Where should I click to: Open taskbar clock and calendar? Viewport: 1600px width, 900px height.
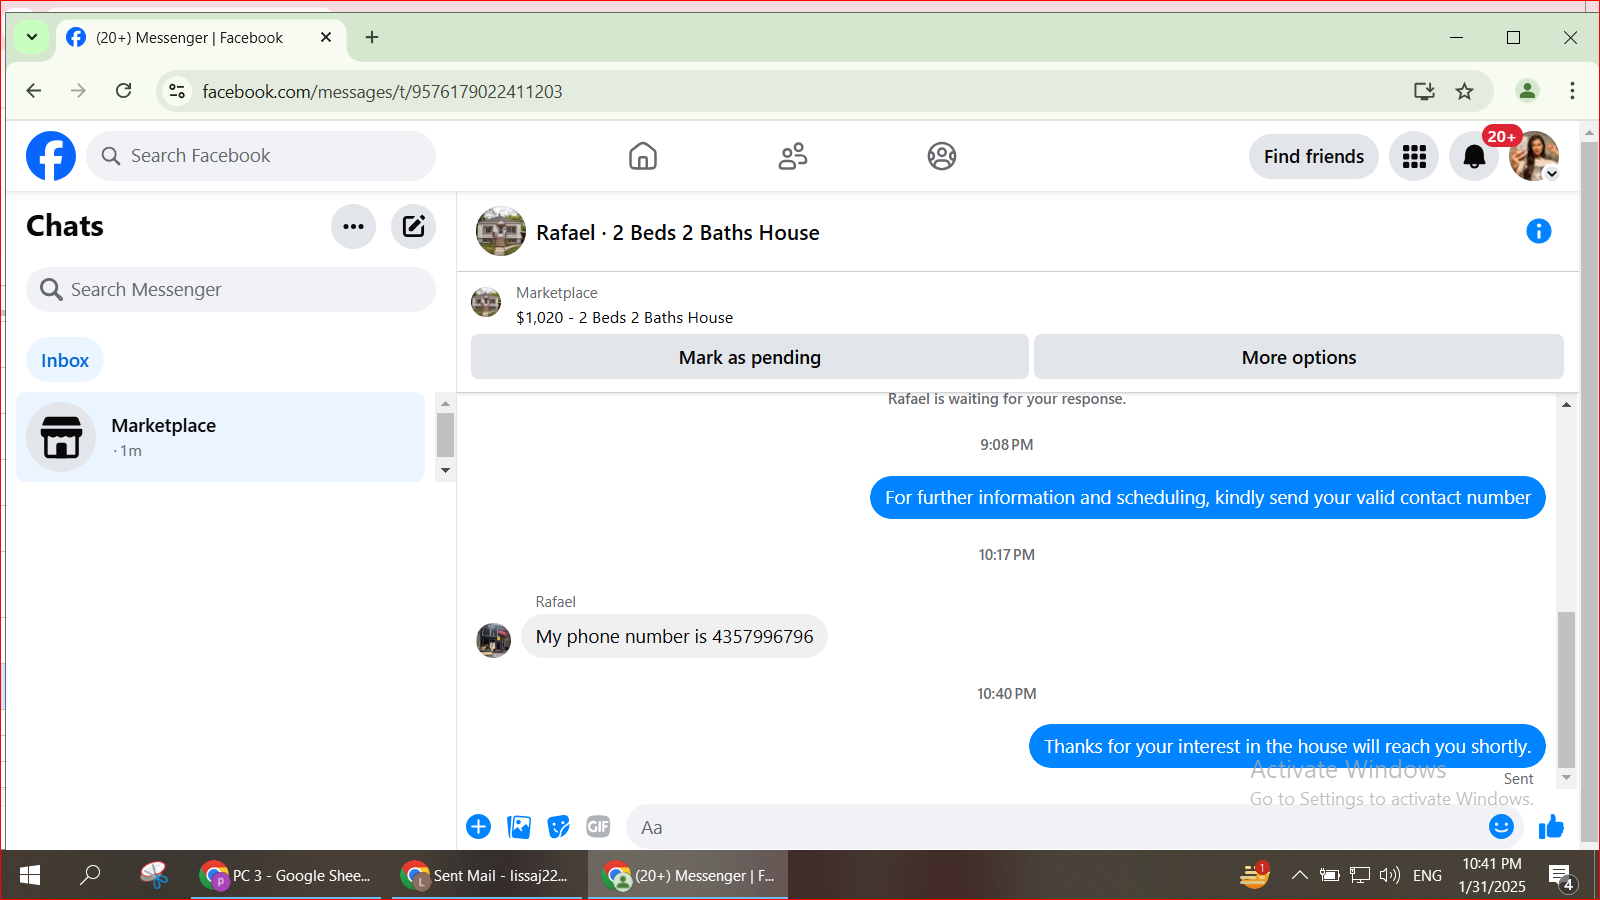pos(1492,875)
